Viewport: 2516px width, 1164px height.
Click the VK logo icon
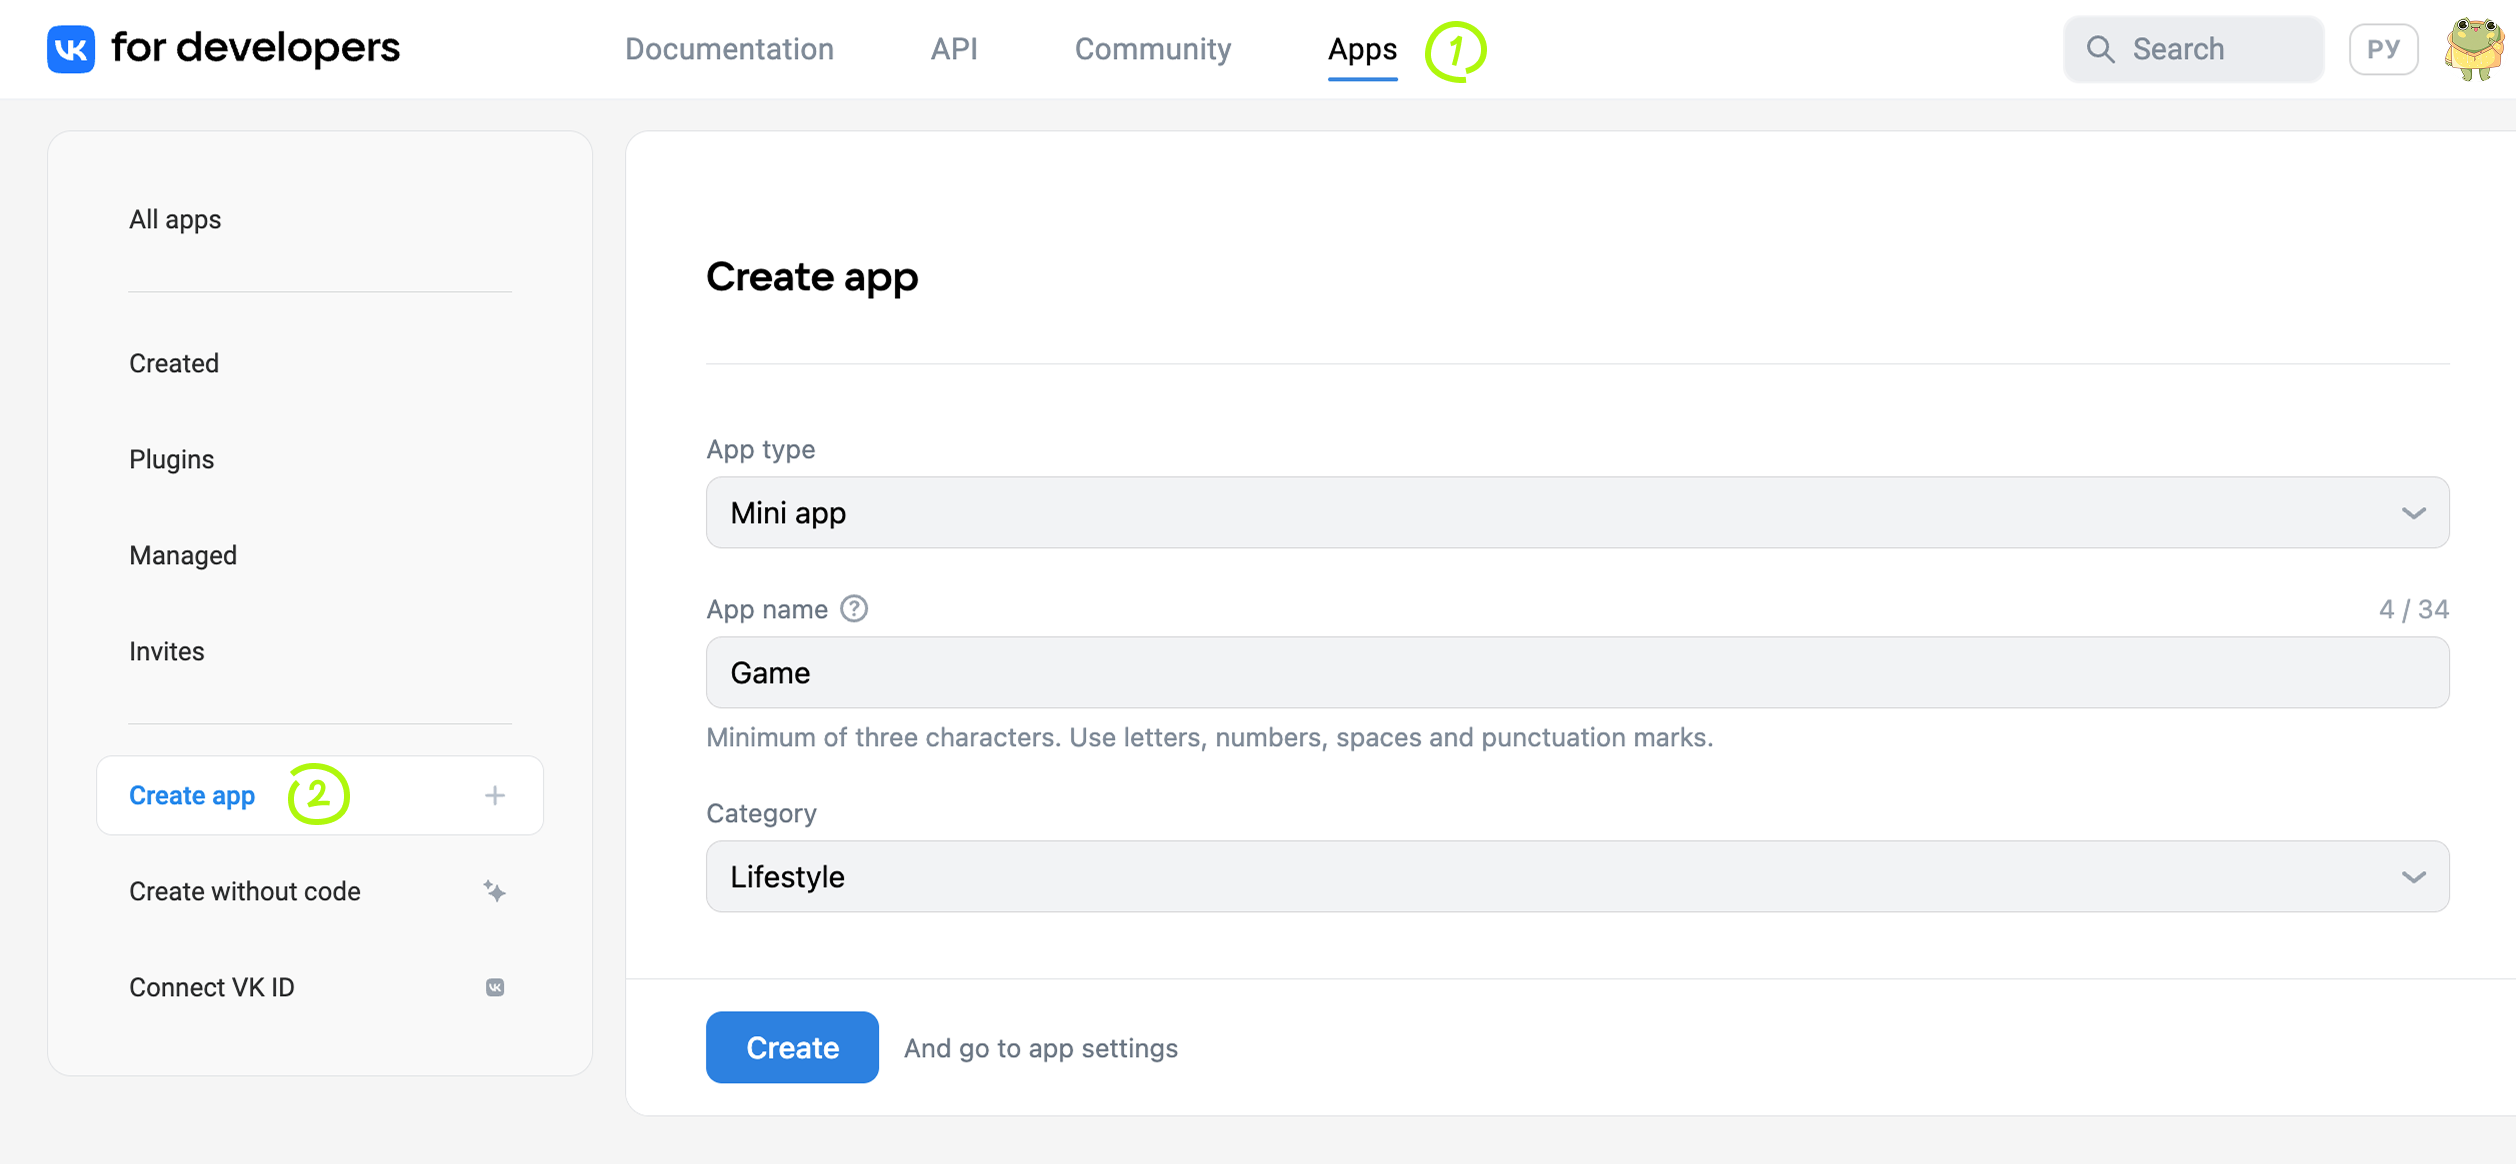tap(71, 48)
